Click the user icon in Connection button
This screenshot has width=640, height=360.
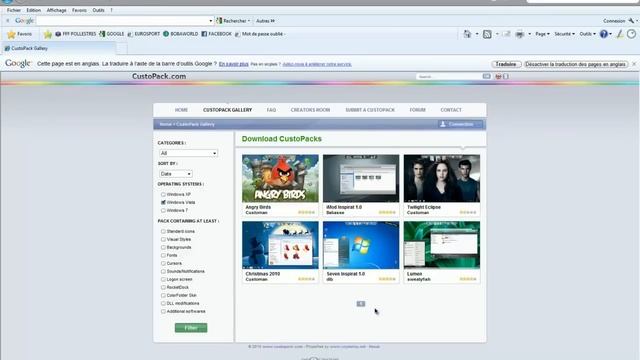(443, 124)
